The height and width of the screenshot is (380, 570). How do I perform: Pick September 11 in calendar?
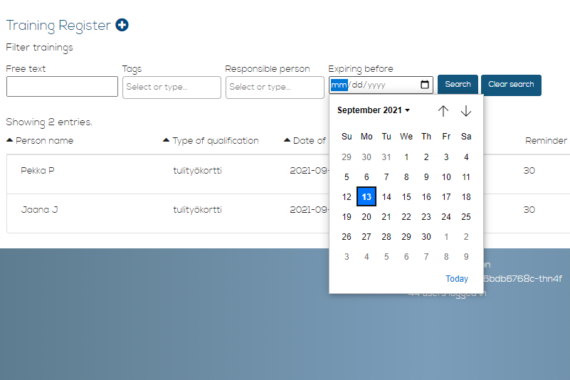pyautogui.click(x=466, y=177)
